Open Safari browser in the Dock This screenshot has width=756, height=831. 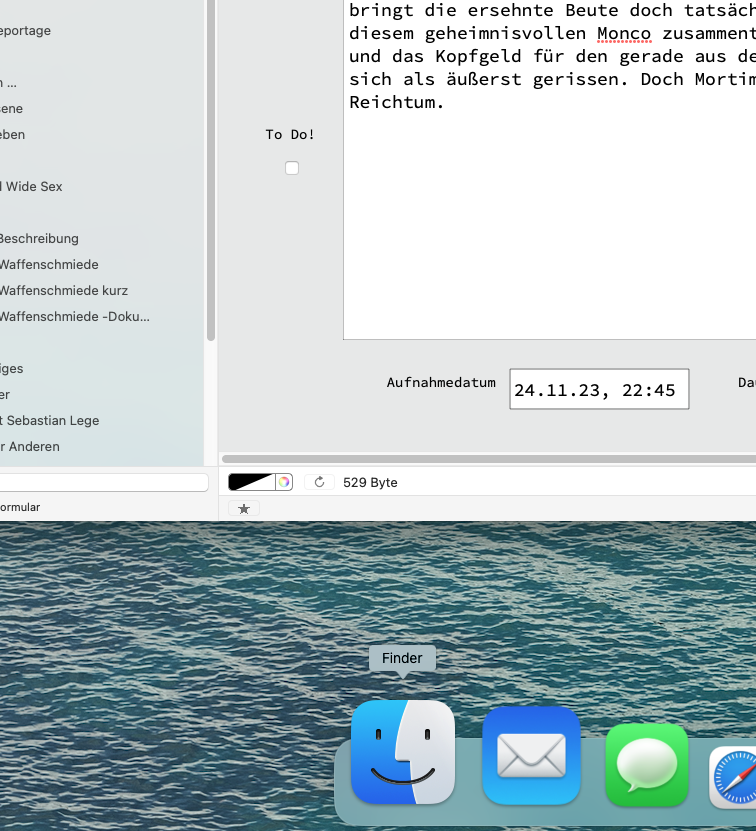pyautogui.click(x=736, y=775)
